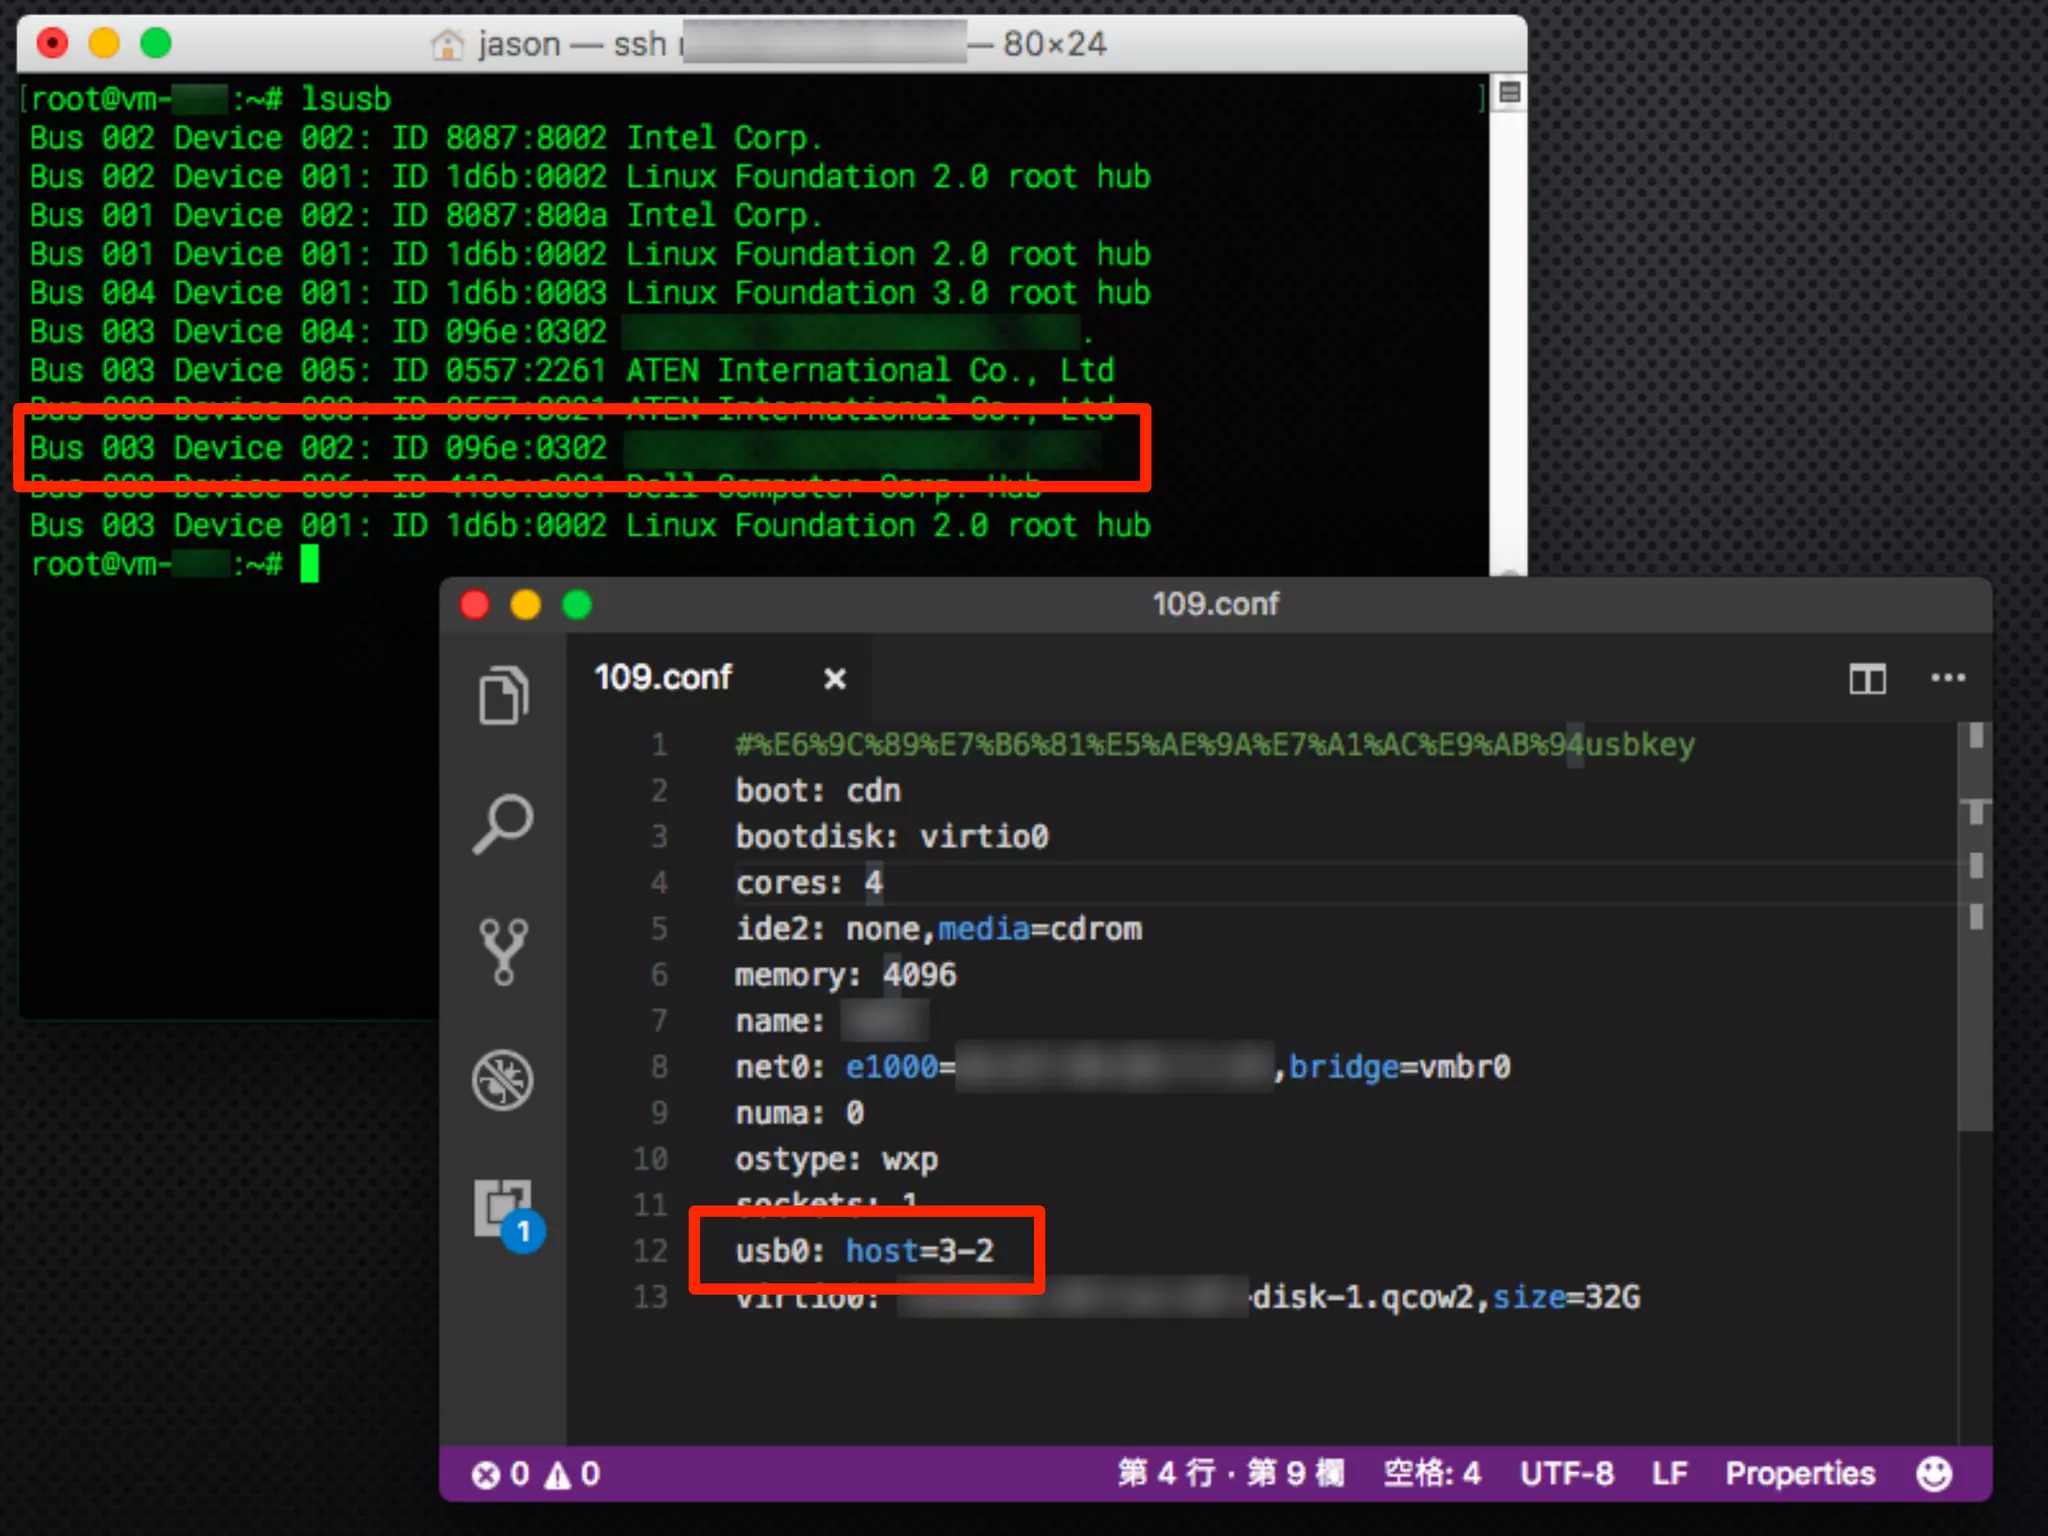Open the LF line ending selector

(x=1668, y=1474)
